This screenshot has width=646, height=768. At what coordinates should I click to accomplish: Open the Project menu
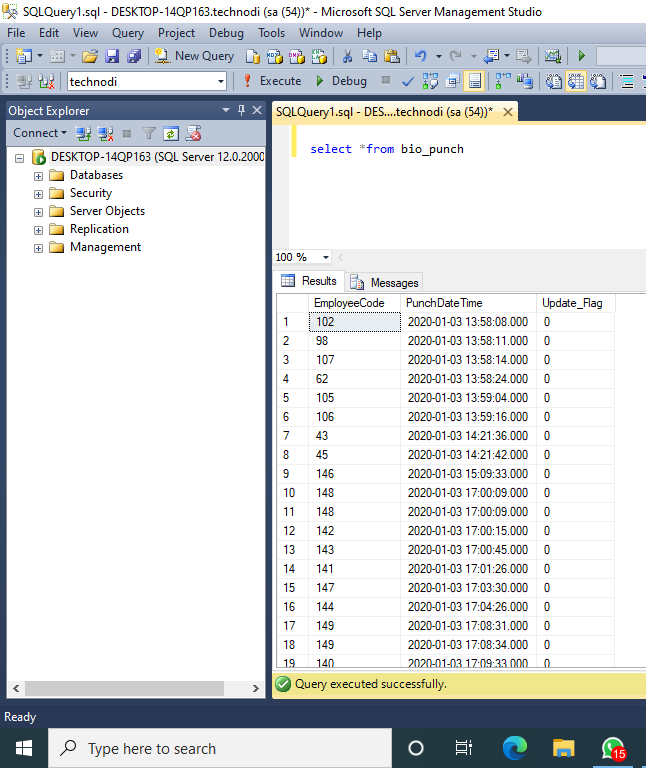pyautogui.click(x=176, y=33)
